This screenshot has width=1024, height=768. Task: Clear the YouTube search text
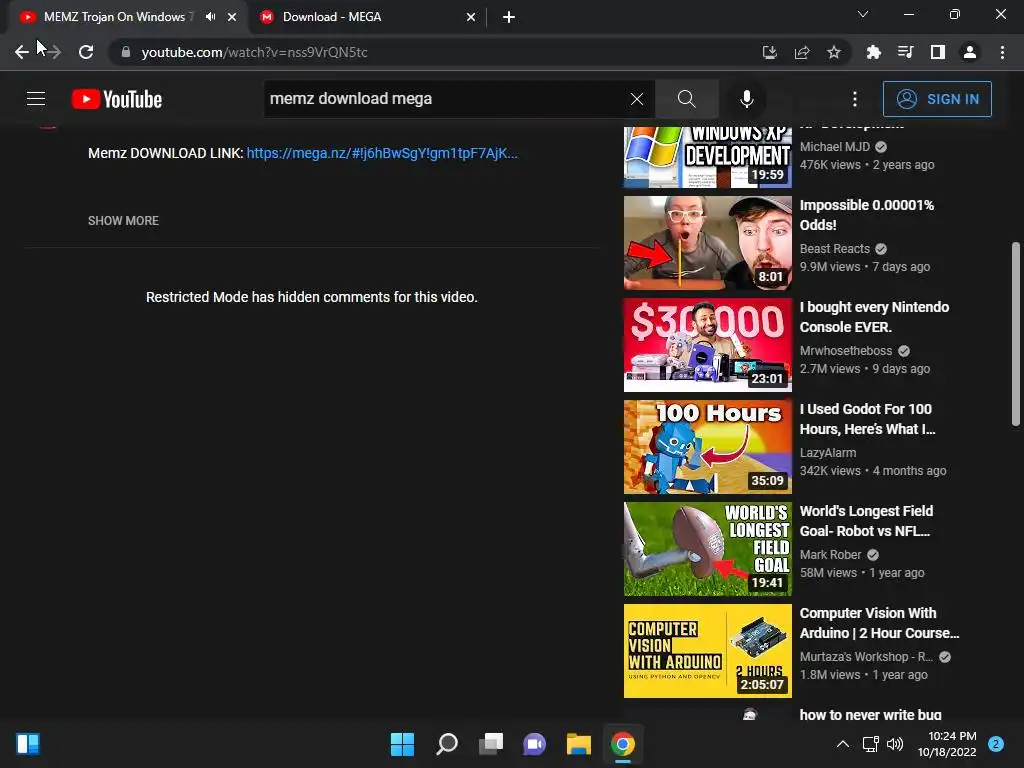(637, 99)
